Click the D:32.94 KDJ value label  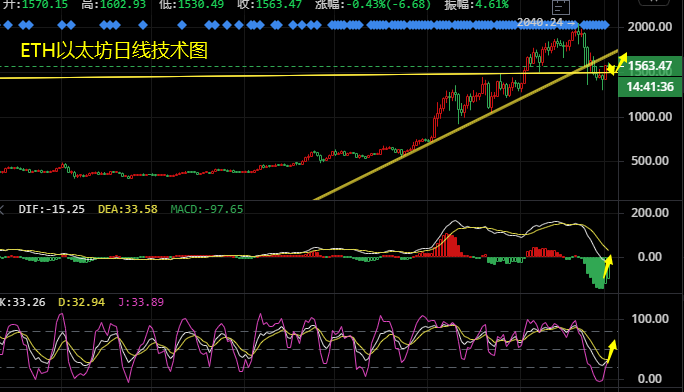pyautogui.click(x=82, y=302)
